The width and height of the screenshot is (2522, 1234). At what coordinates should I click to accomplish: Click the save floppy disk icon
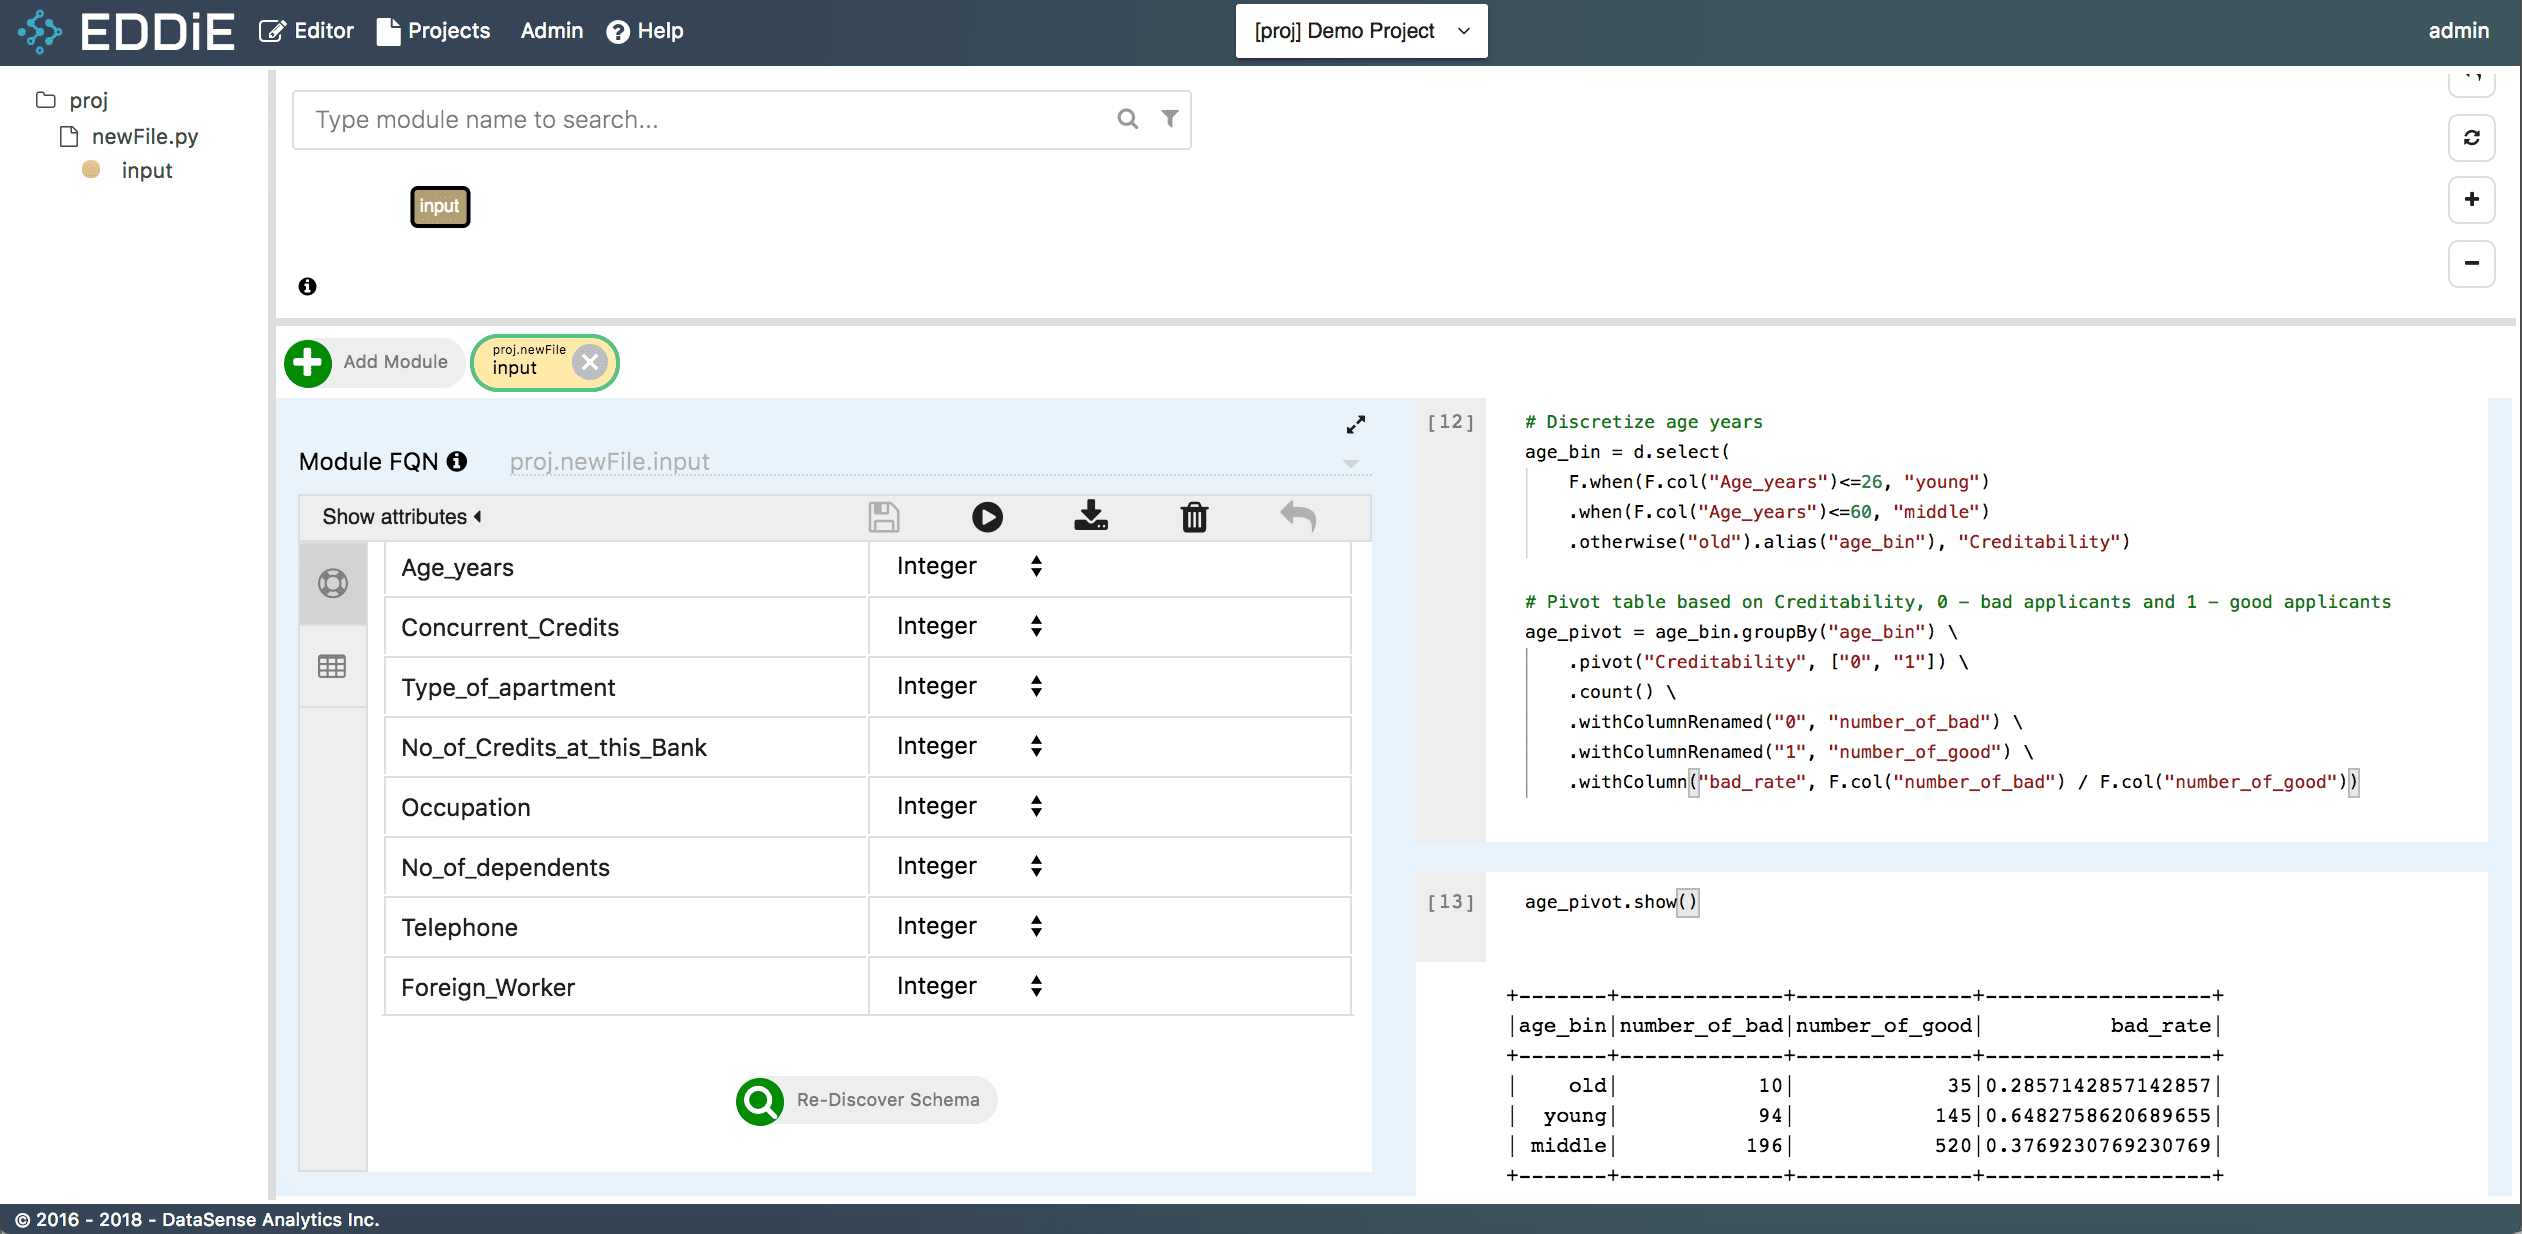883,517
